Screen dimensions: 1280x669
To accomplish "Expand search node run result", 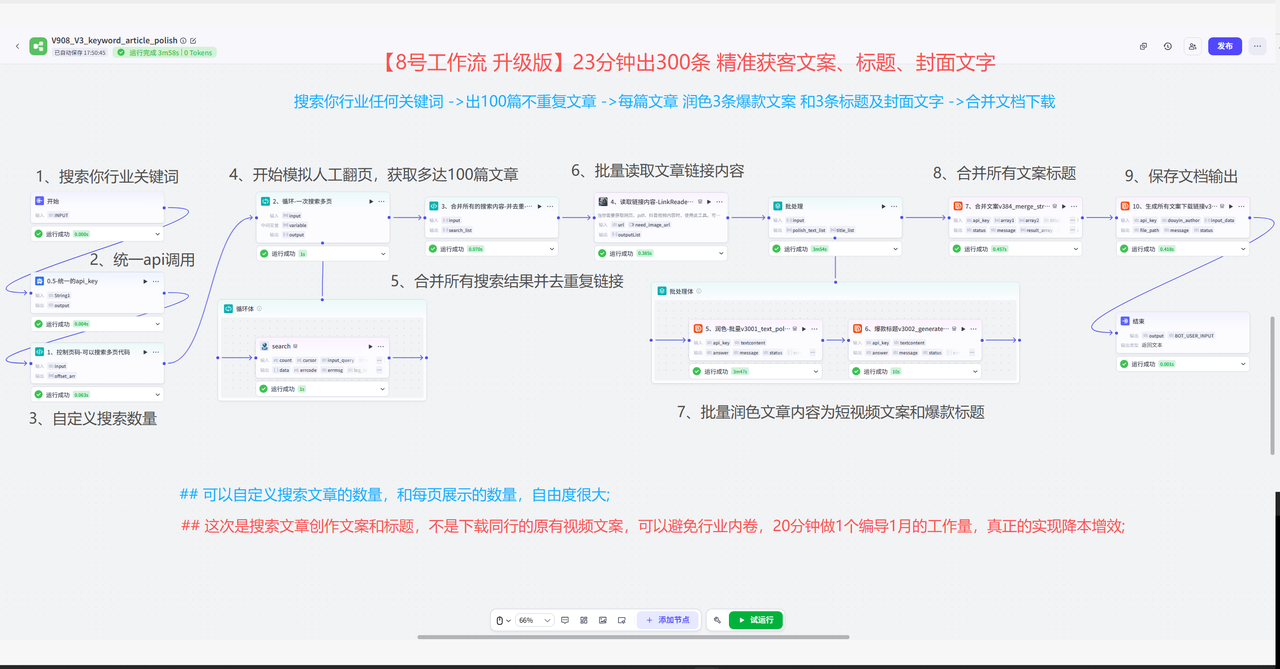I will (383, 389).
